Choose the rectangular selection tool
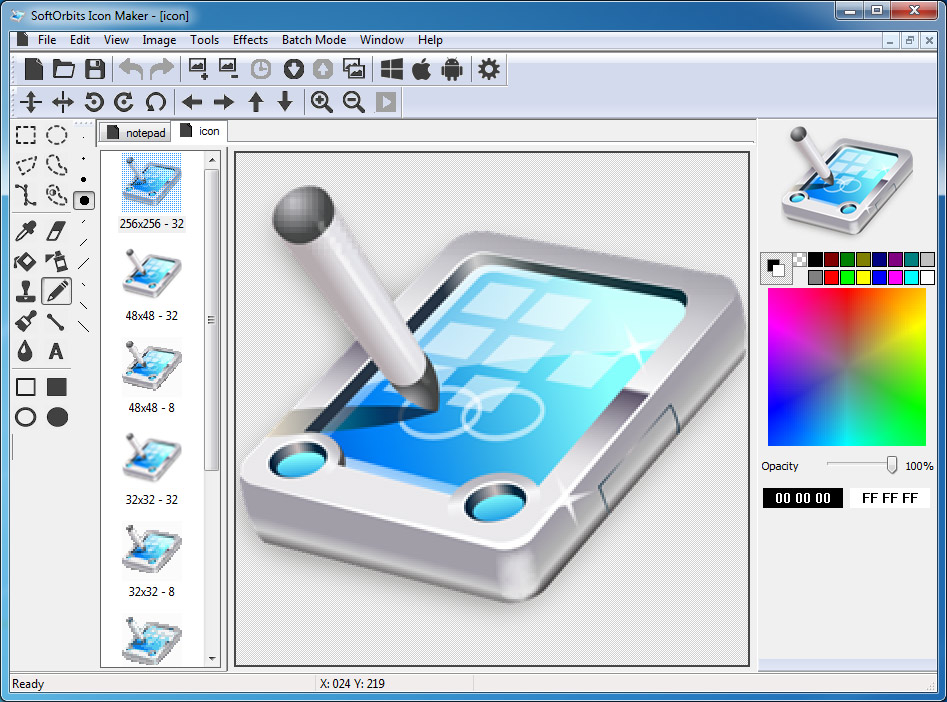Image resolution: width=947 pixels, height=702 pixels. [26, 135]
